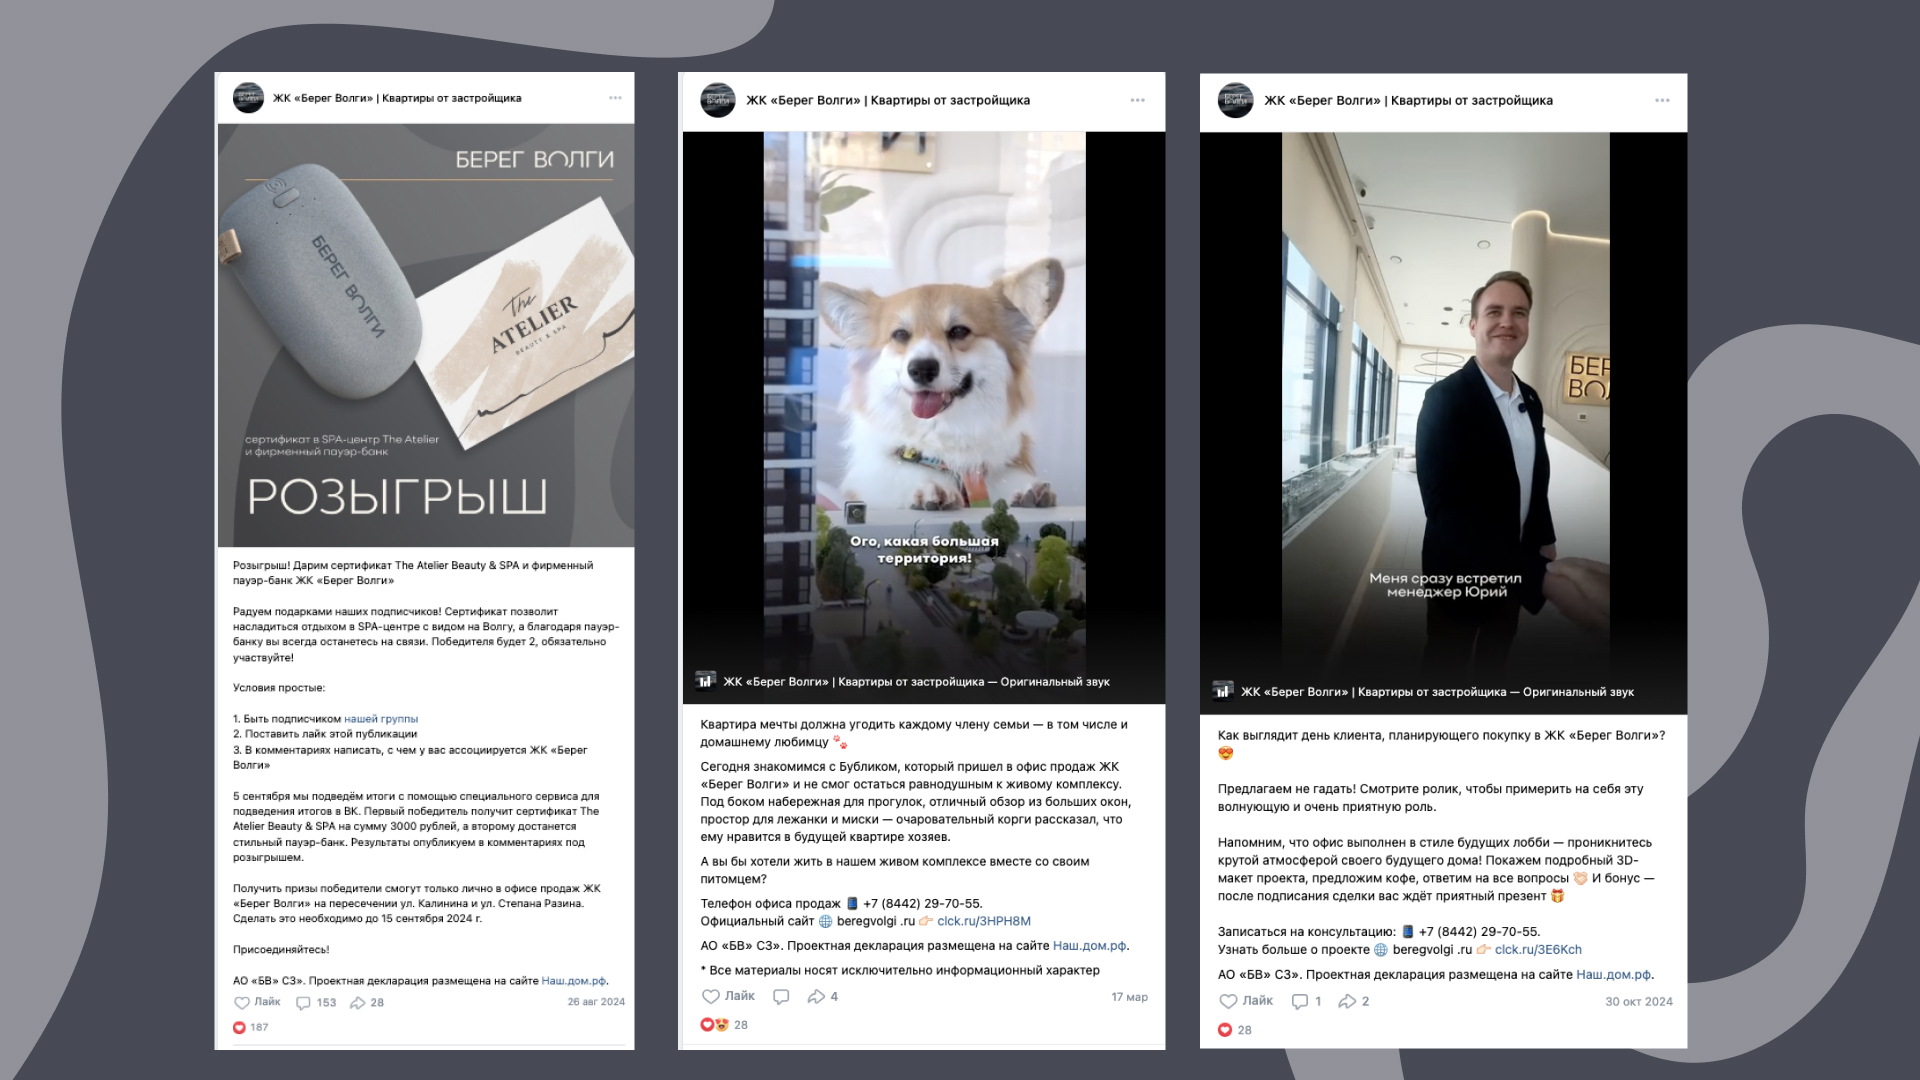Click corgi post community title
This screenshot has width=1920, height=1080.
coord(888,100)
